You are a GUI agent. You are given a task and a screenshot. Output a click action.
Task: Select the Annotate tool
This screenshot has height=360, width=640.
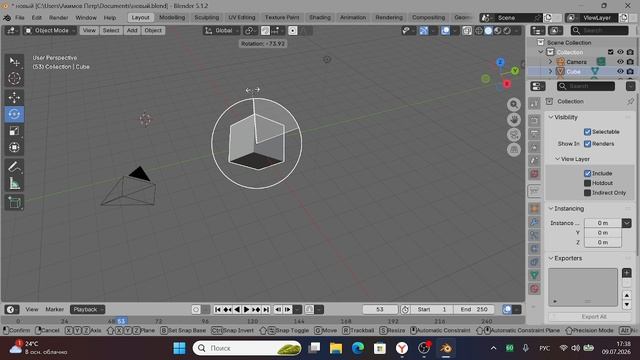coord(14,167)
